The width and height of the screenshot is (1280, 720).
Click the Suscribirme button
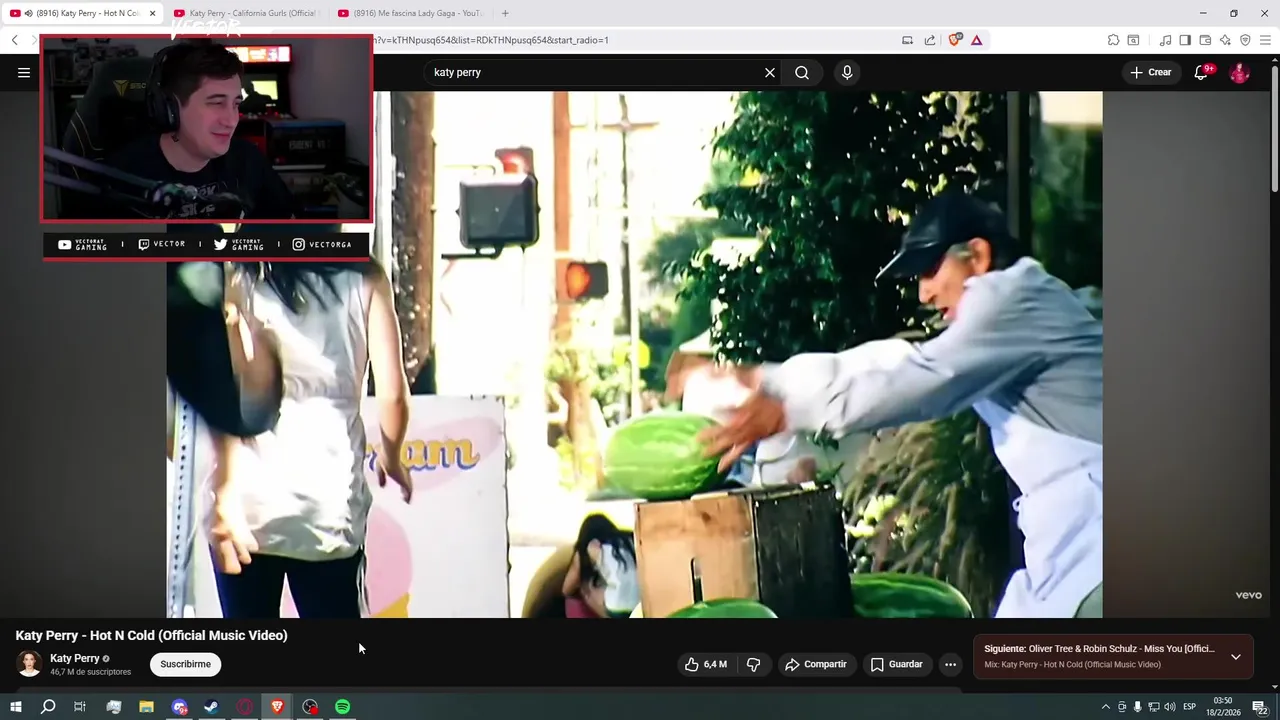pyautogui.click(x=185, y=664)
